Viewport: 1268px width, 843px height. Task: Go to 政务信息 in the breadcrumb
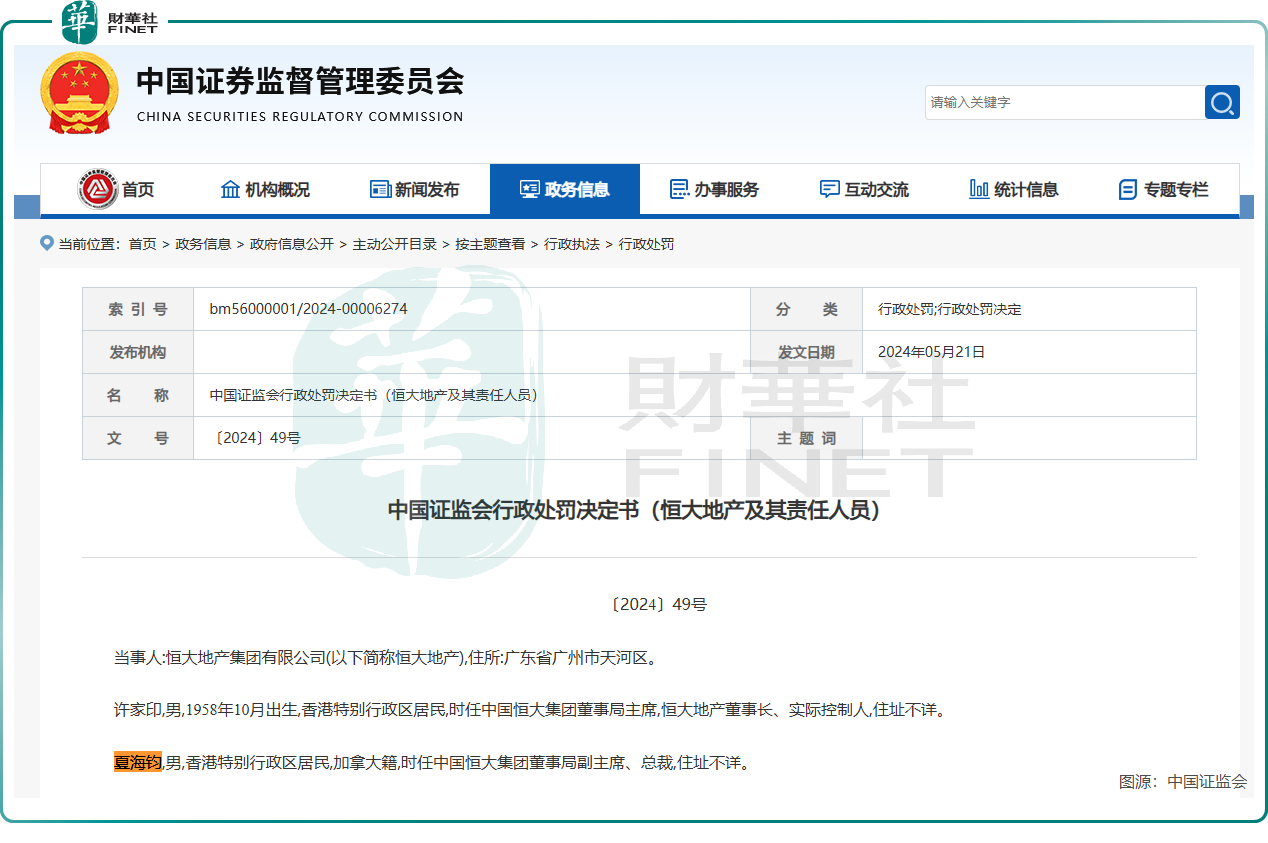click(x=203, y=244)
